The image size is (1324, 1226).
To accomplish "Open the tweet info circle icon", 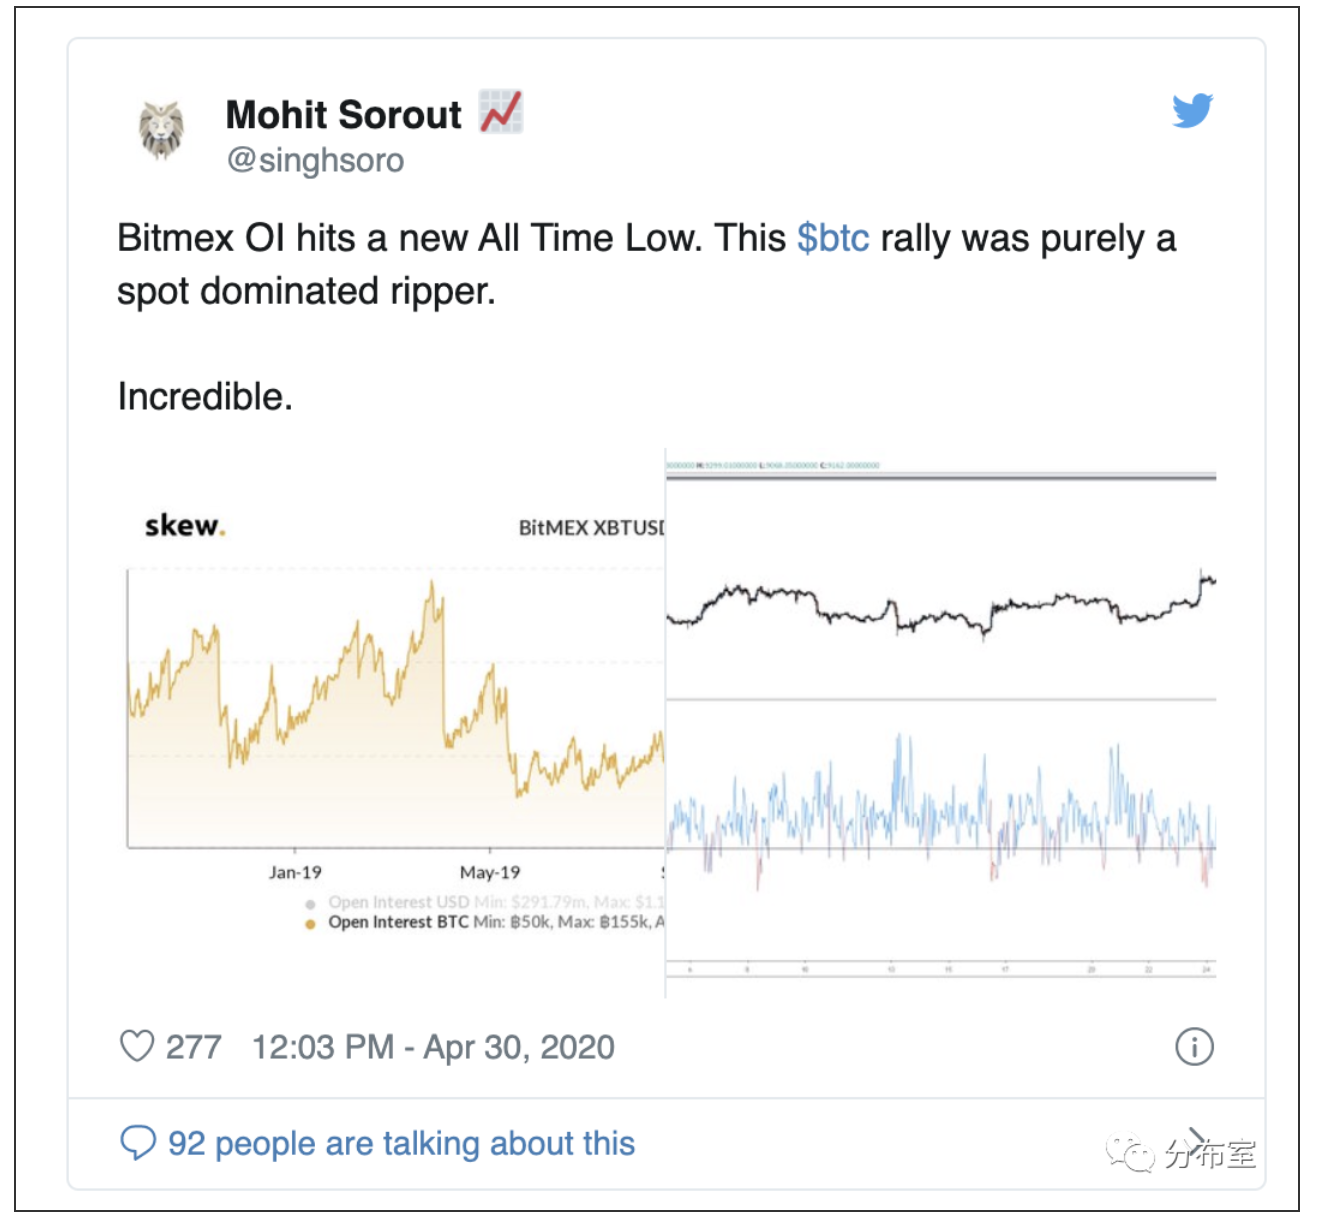I will click(1194, 1047).
